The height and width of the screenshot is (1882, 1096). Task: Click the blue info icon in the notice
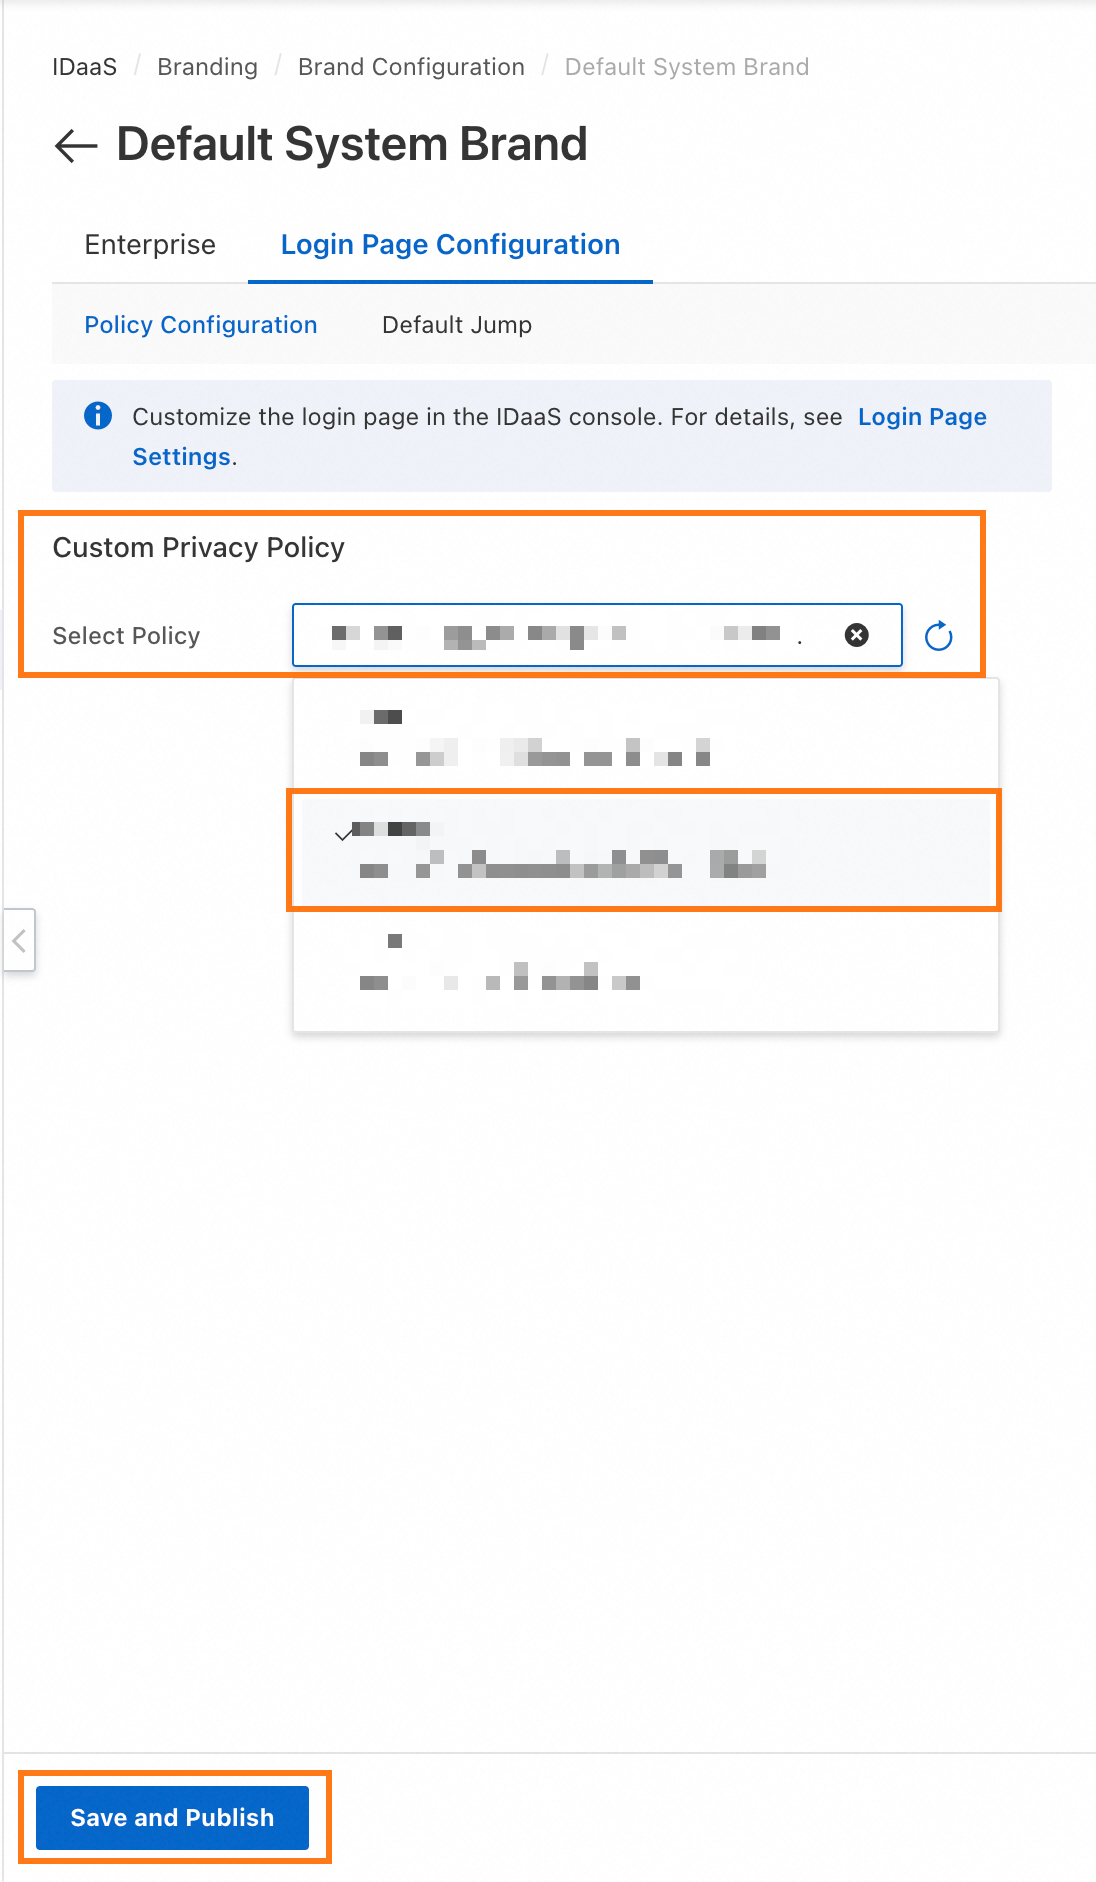tap(98, 416)
